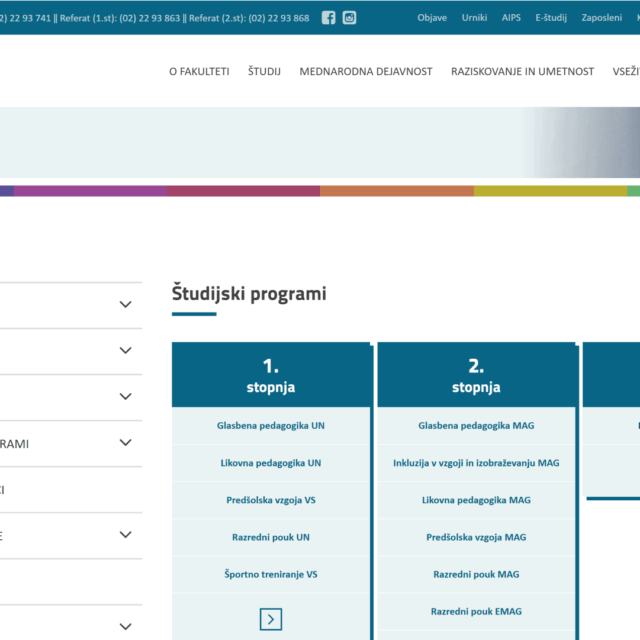Open RAZISKOVANJE IN UMETNOST menu
The image size is (640, 640).
point(522,71)
